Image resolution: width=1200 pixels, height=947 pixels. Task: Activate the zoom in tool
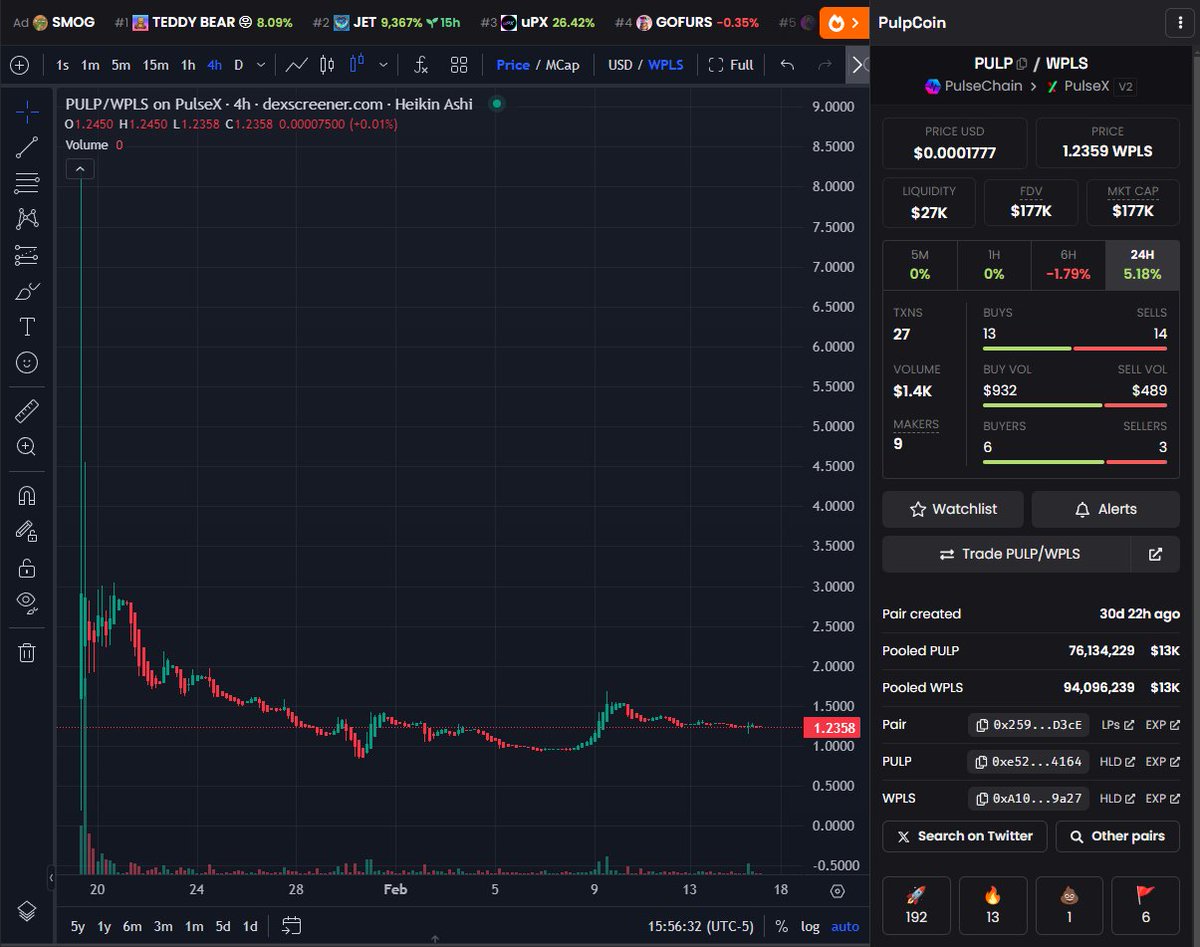click(x=27, y=447)
